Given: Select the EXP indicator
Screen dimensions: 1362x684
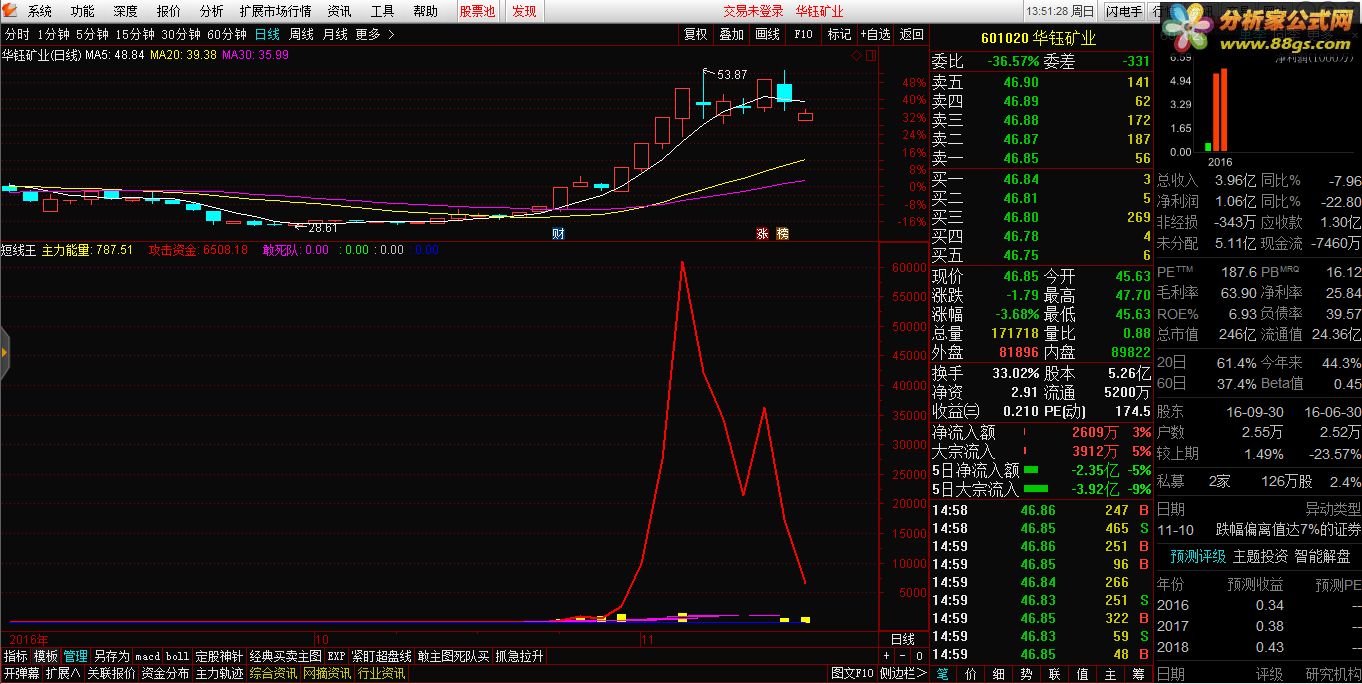Looking at the screenshot, I should 336,656.
